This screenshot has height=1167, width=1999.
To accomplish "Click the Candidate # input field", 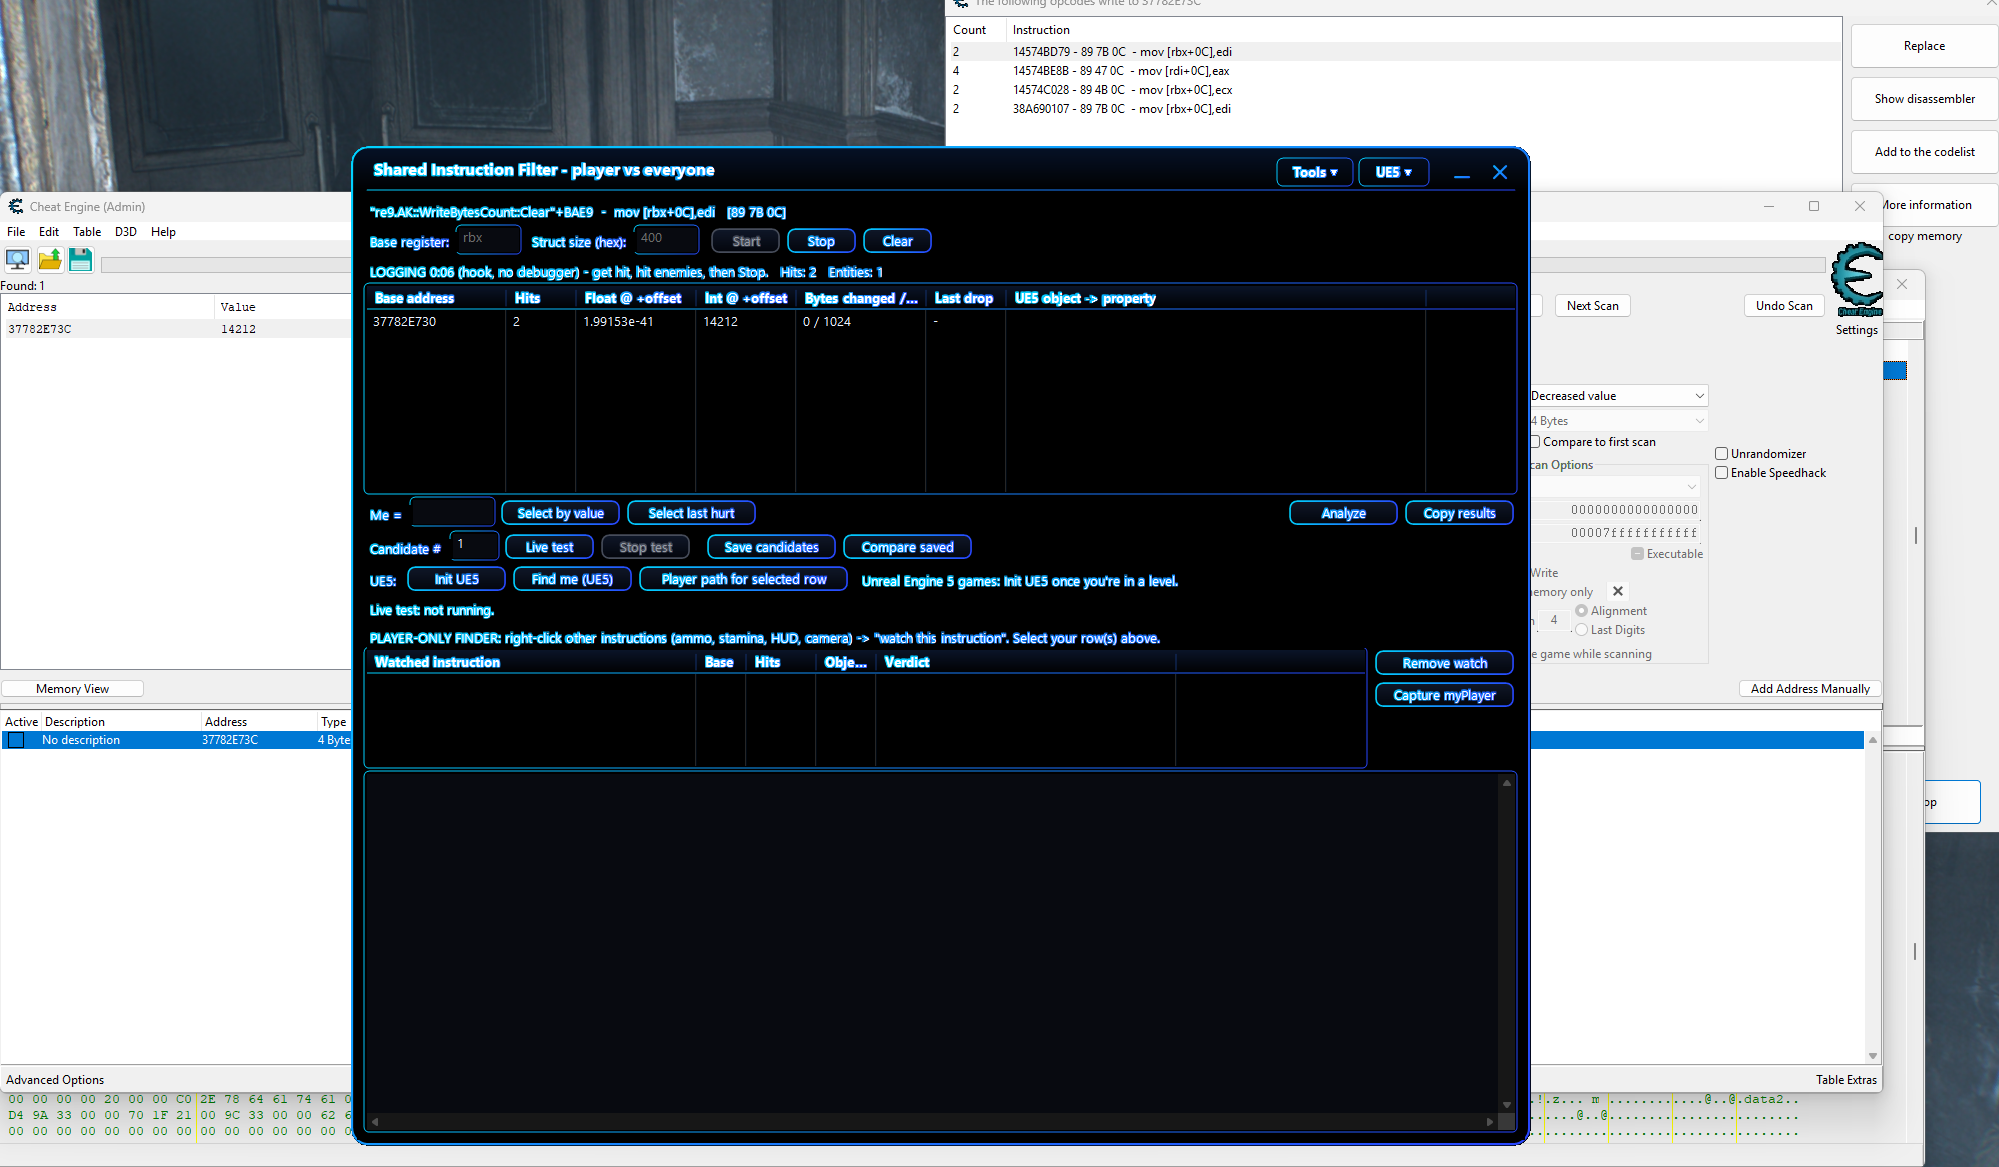I will coord(473,546).
